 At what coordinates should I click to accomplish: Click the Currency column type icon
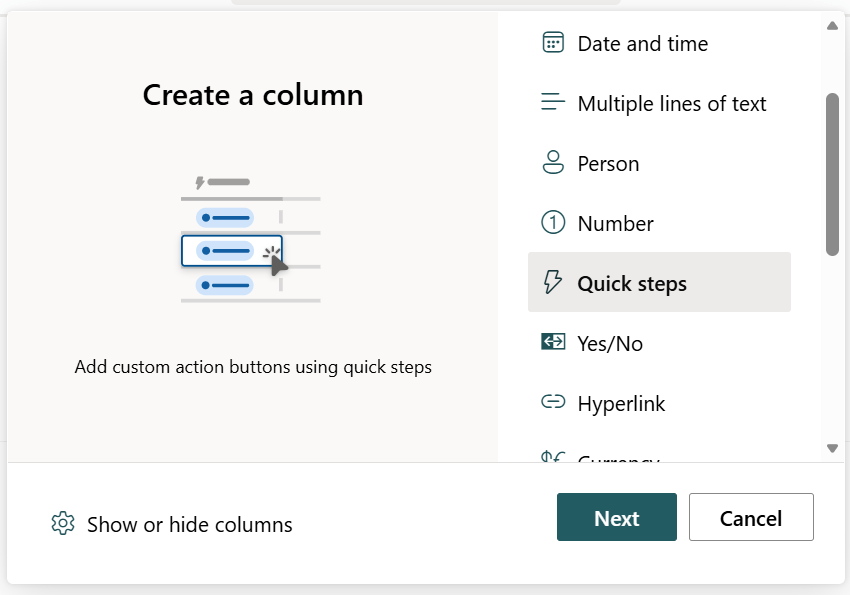[553, 459]
